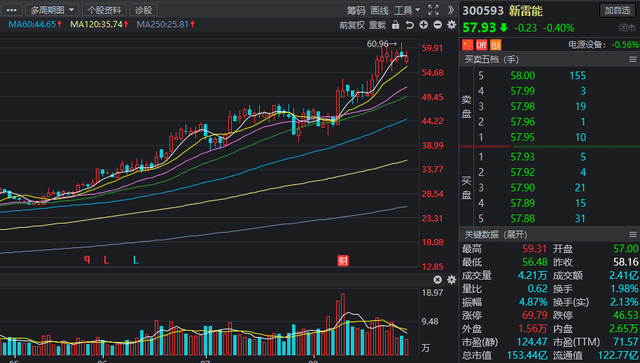Screen dimensions: 640x363
Task: Click the orange 创 board icon
Action: (x=496, y=45)
